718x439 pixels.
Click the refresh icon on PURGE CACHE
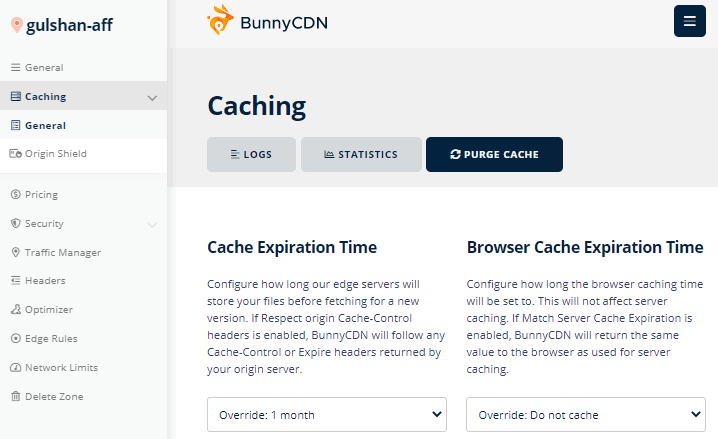455,154
